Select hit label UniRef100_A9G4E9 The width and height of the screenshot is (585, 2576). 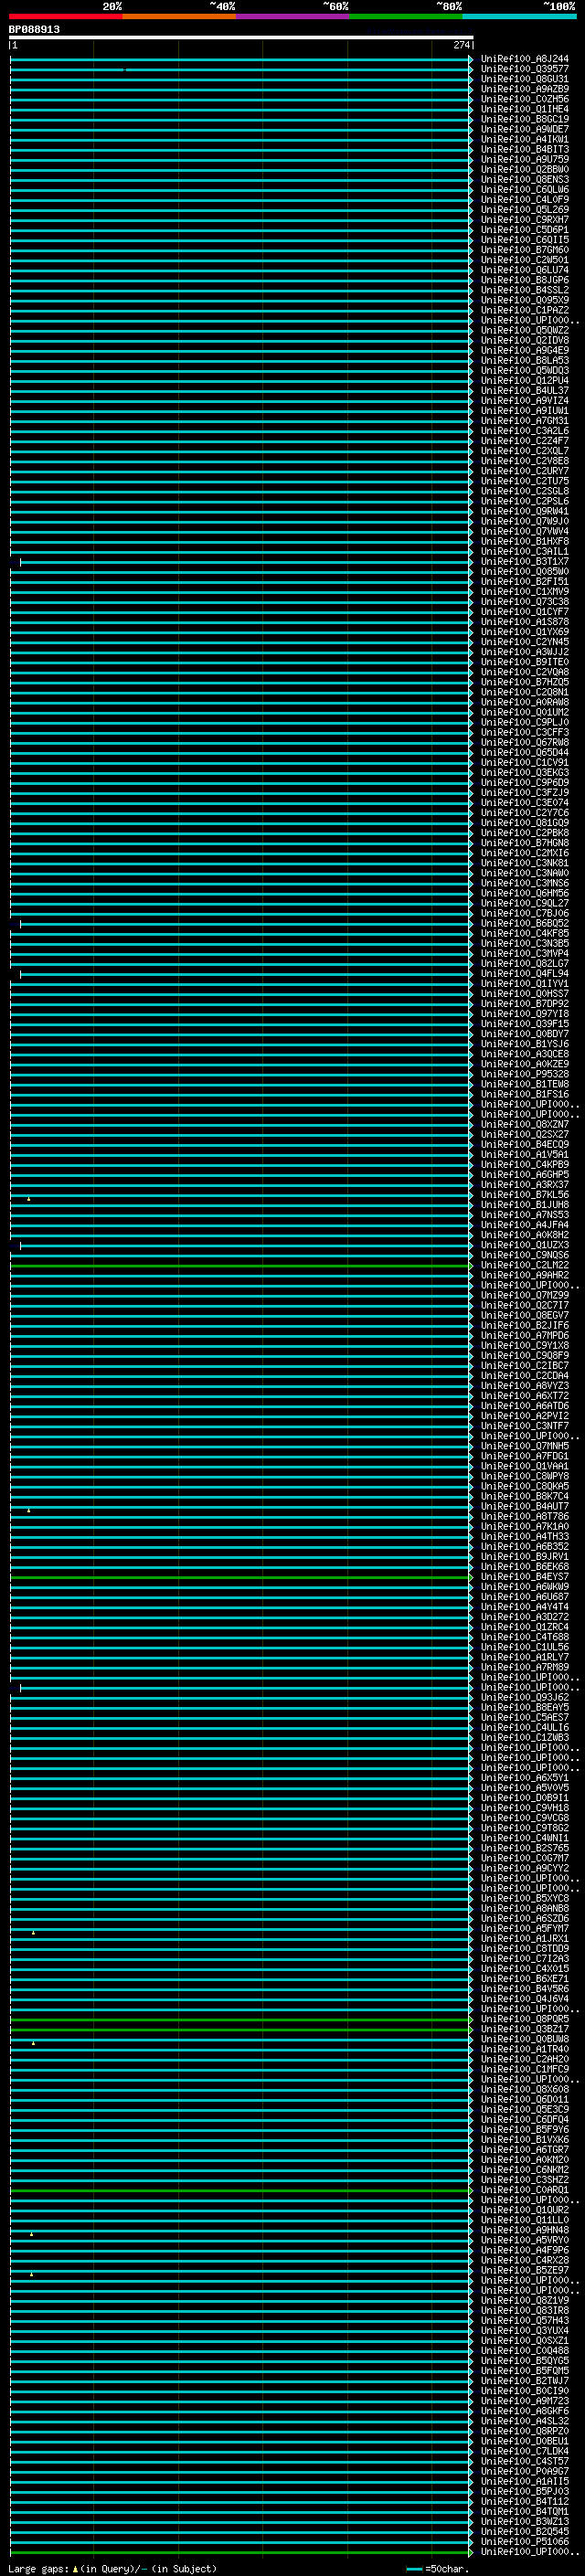click(525, 350)
